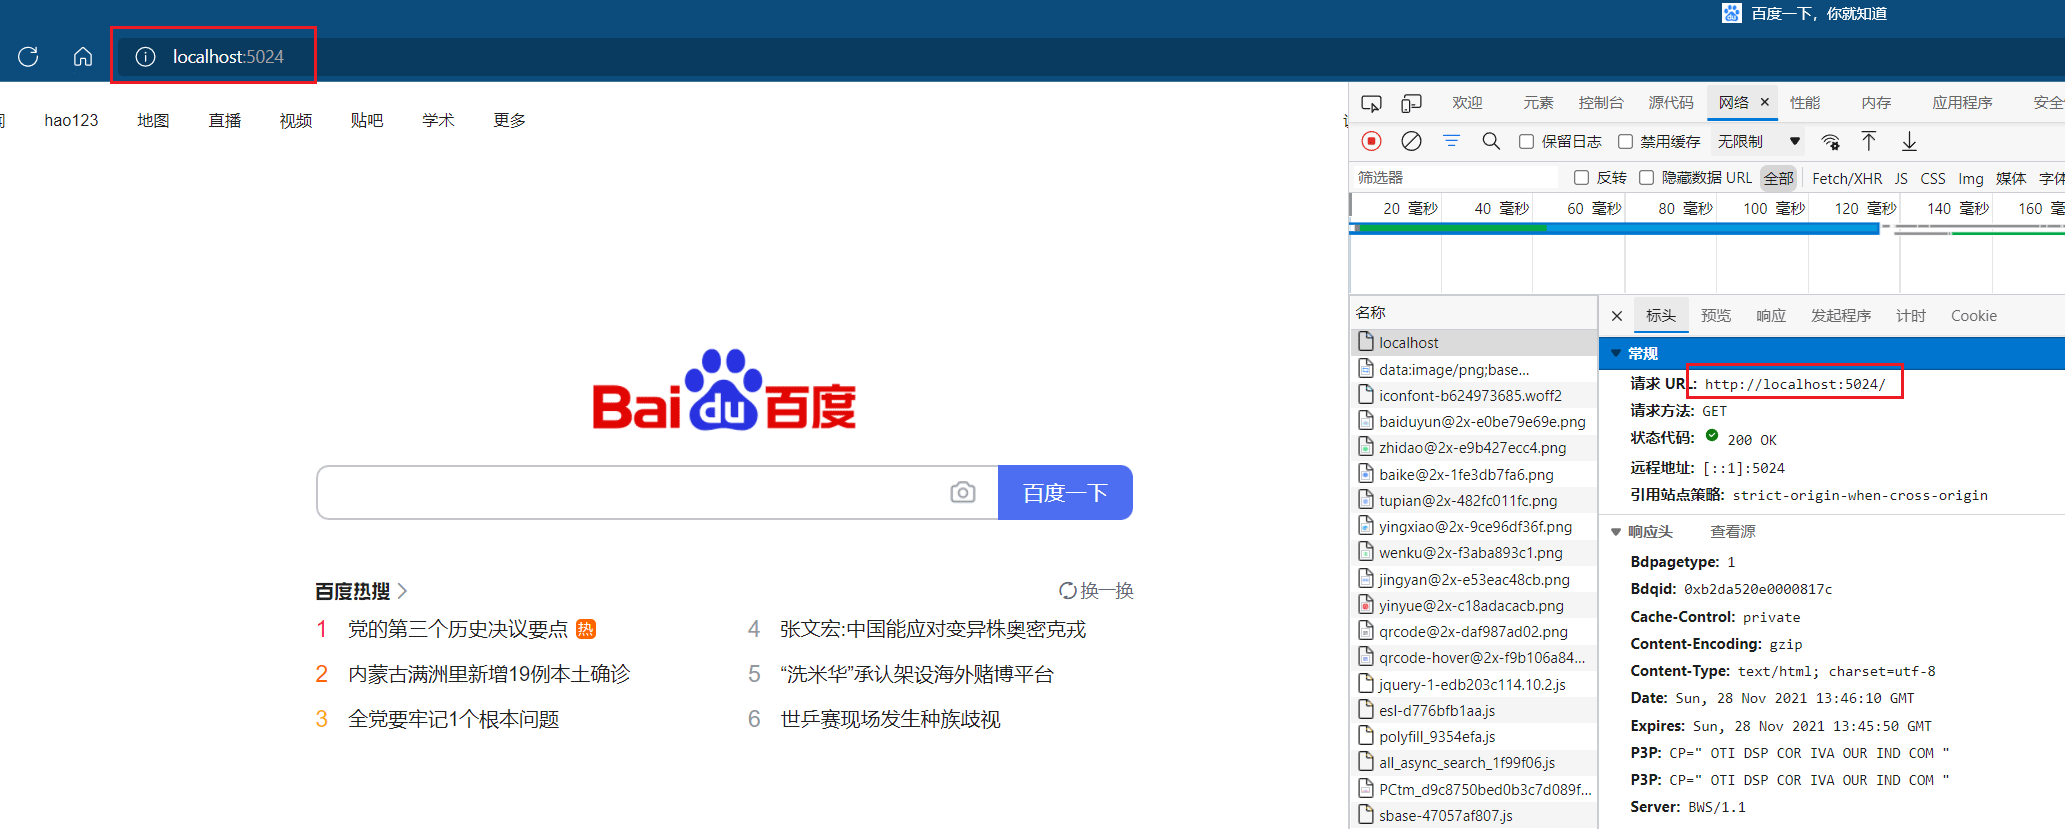Open the Cookie request tab
The height and width of the screenshot is (829, 2065).
[x=1974, y=316]
